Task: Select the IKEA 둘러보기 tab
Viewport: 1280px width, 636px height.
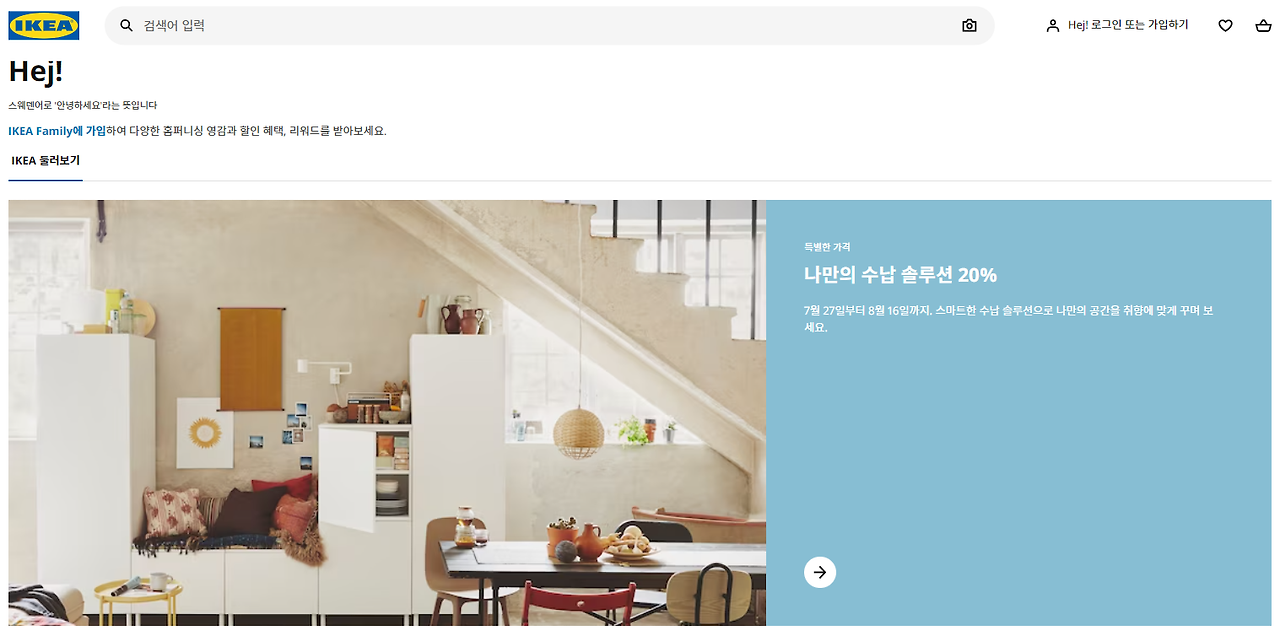Action: click(x=46, y=160)
